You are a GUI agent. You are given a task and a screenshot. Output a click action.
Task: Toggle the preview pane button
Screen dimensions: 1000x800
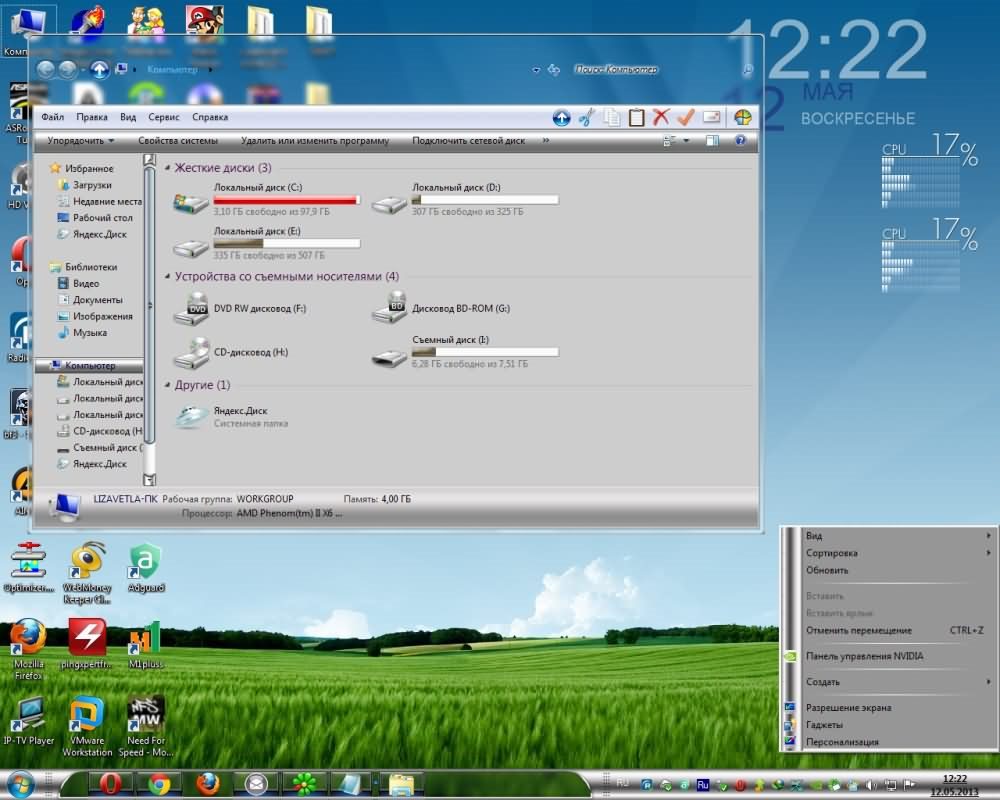[712, 141]
